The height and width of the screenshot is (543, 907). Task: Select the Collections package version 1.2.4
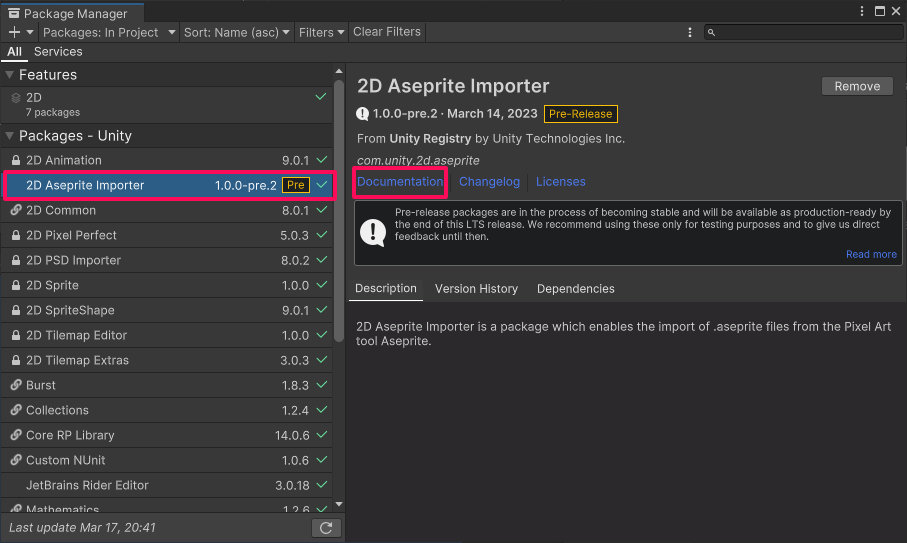tap(167, 410)
